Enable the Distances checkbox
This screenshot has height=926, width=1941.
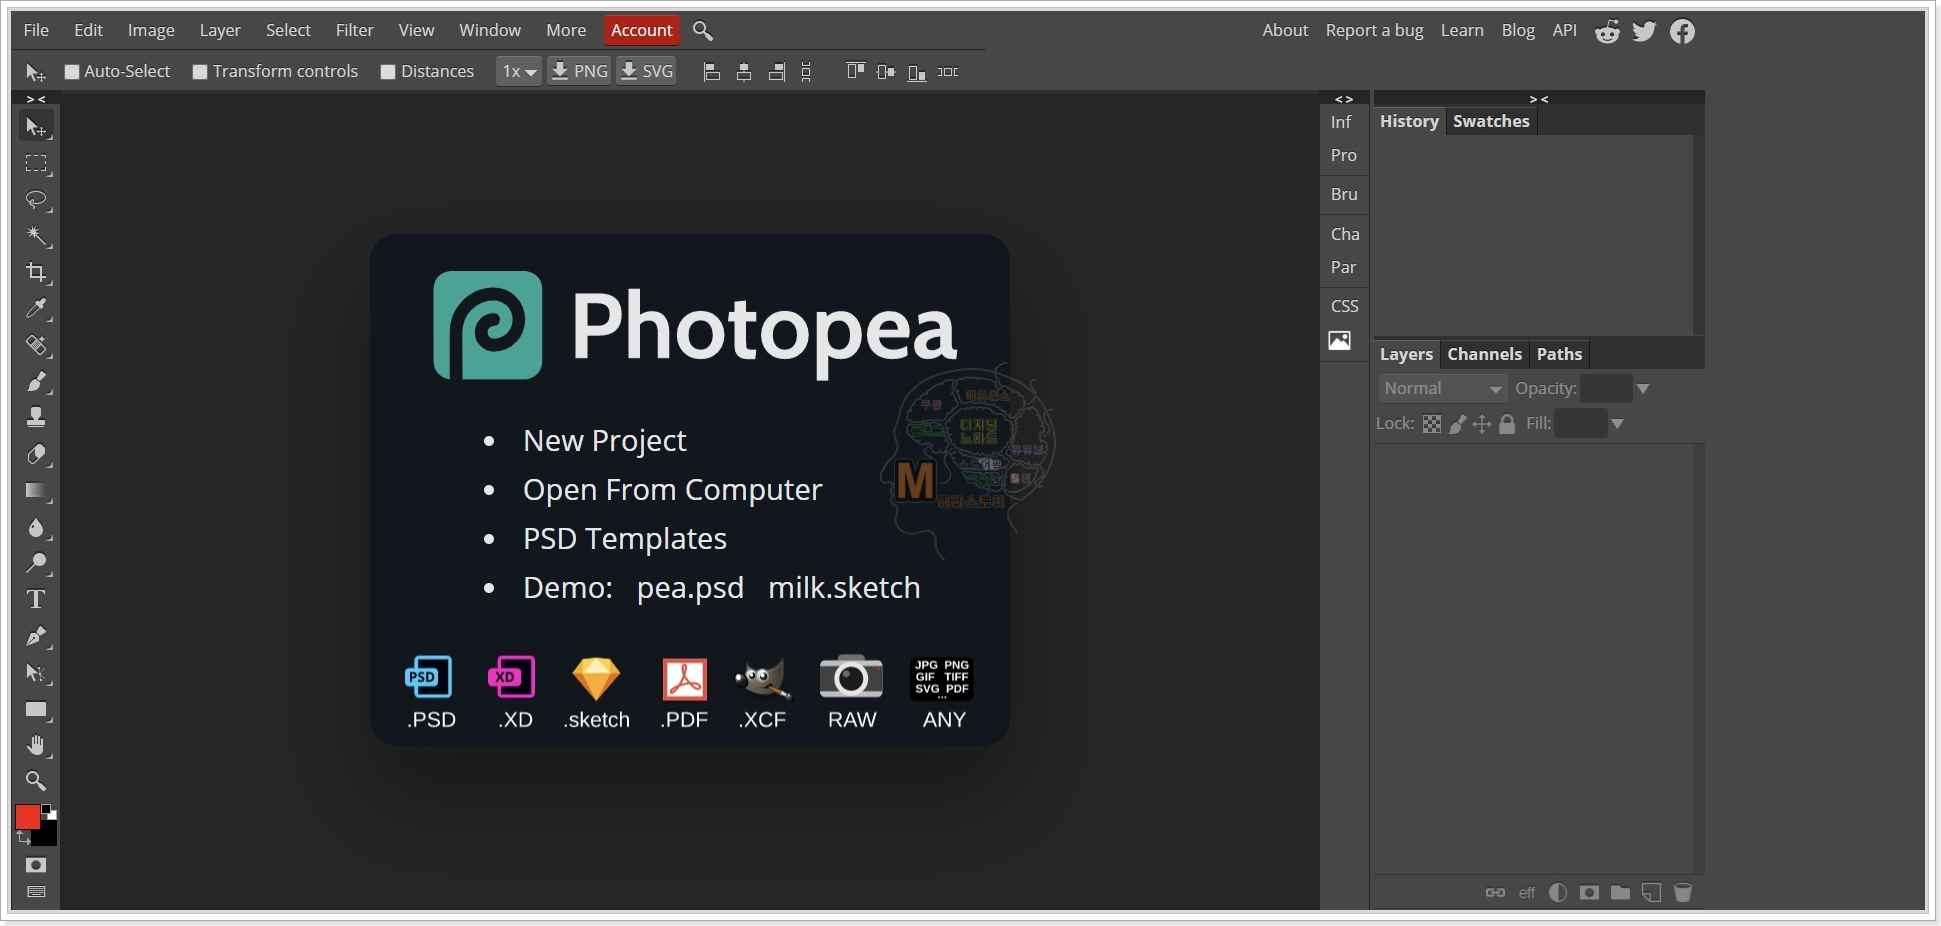point(388,72)
